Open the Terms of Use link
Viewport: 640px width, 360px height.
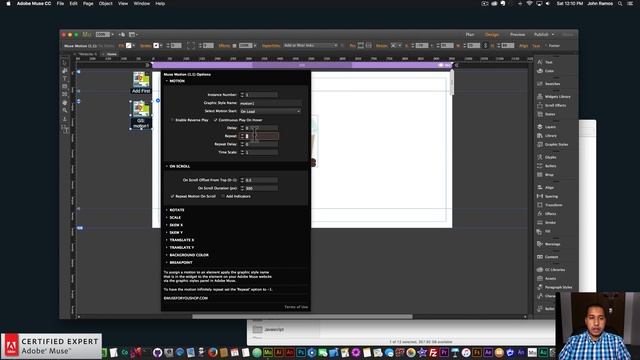(x=296, y=307)
